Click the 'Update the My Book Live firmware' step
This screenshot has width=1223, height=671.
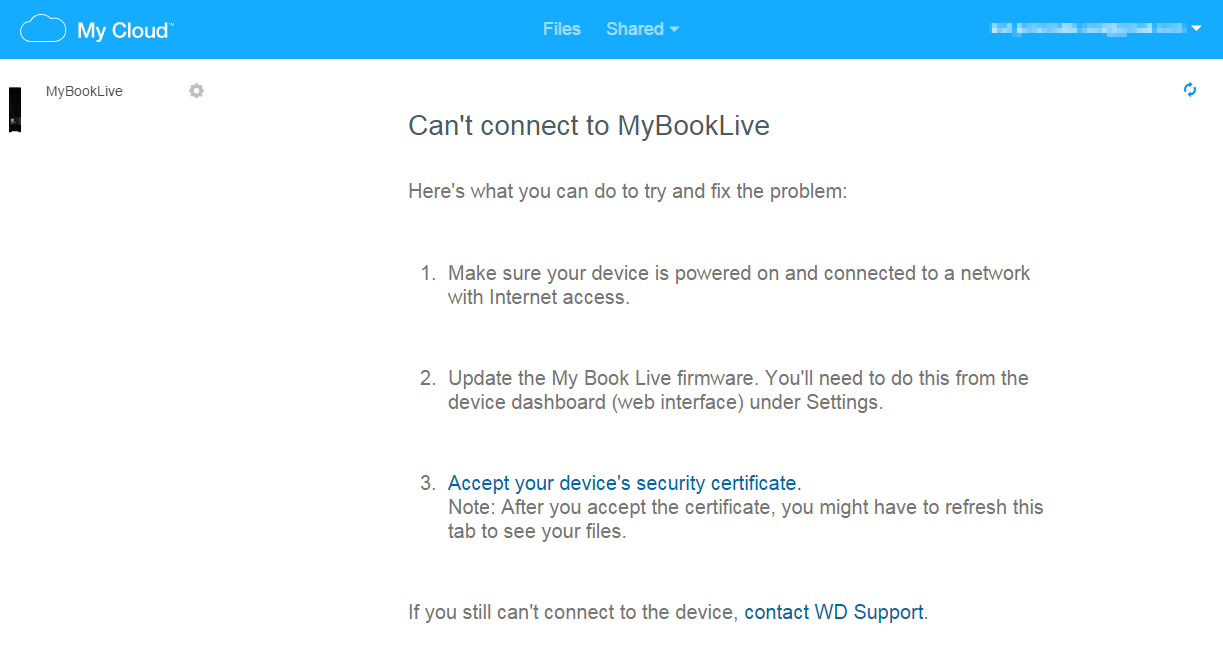tap(738, 390)
